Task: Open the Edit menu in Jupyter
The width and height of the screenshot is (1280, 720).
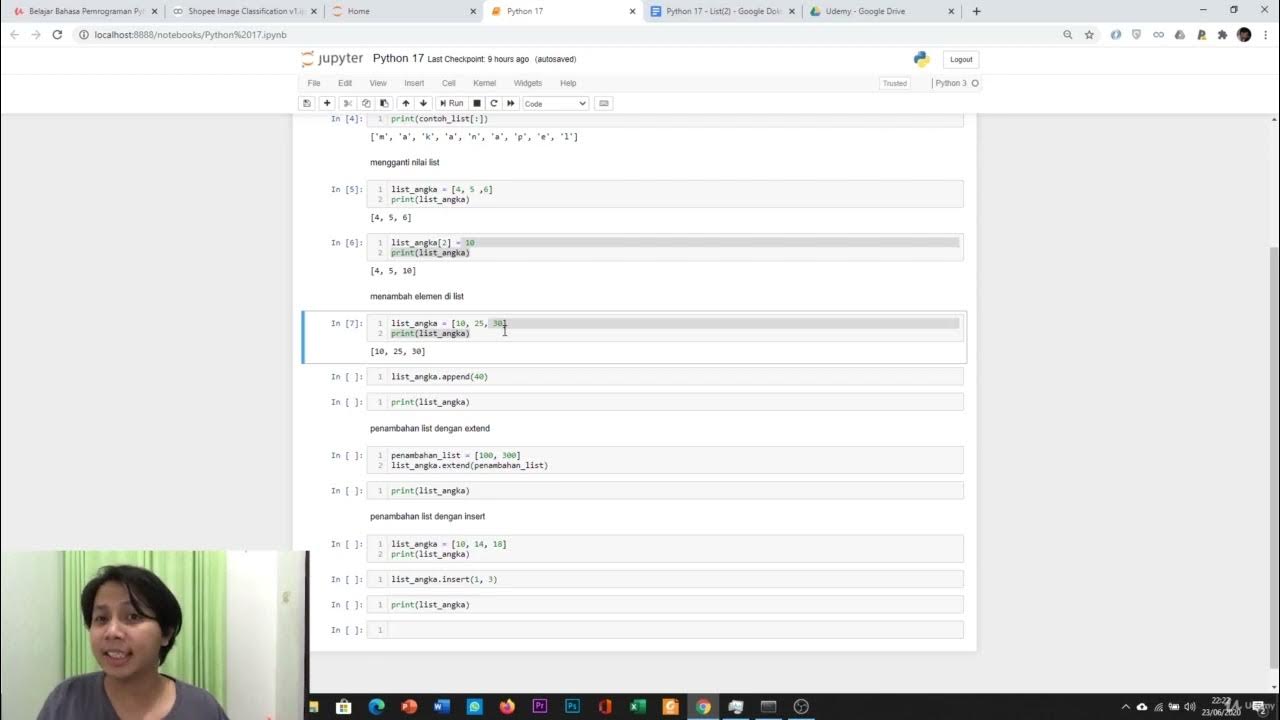Action: click(x=345, y=83)
